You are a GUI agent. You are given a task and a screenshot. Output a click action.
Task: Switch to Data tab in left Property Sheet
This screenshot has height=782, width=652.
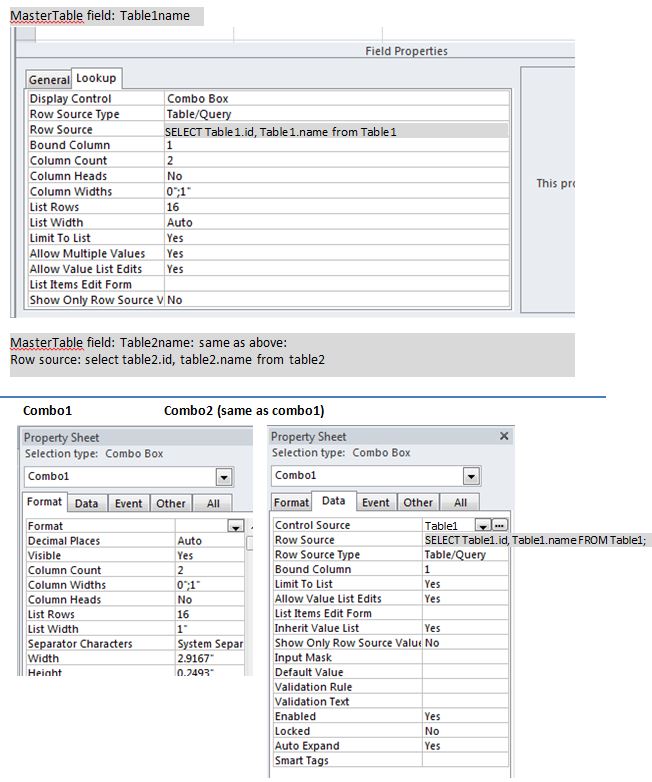[86, 503]
